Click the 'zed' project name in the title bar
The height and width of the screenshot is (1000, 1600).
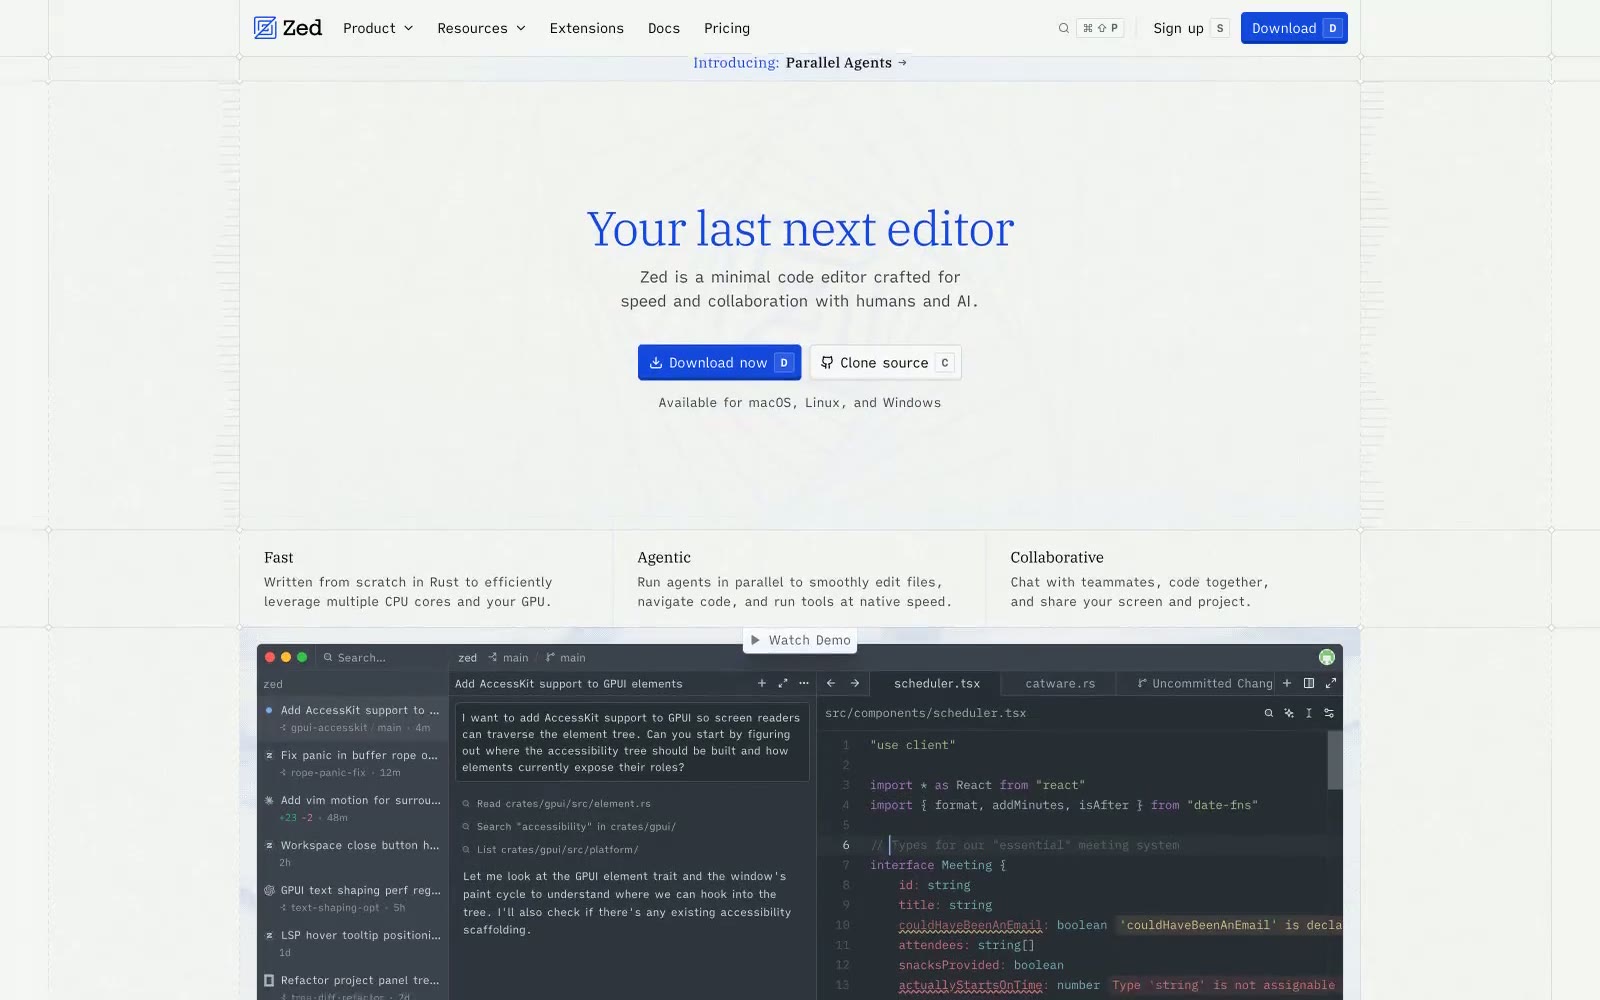(468, 657)
